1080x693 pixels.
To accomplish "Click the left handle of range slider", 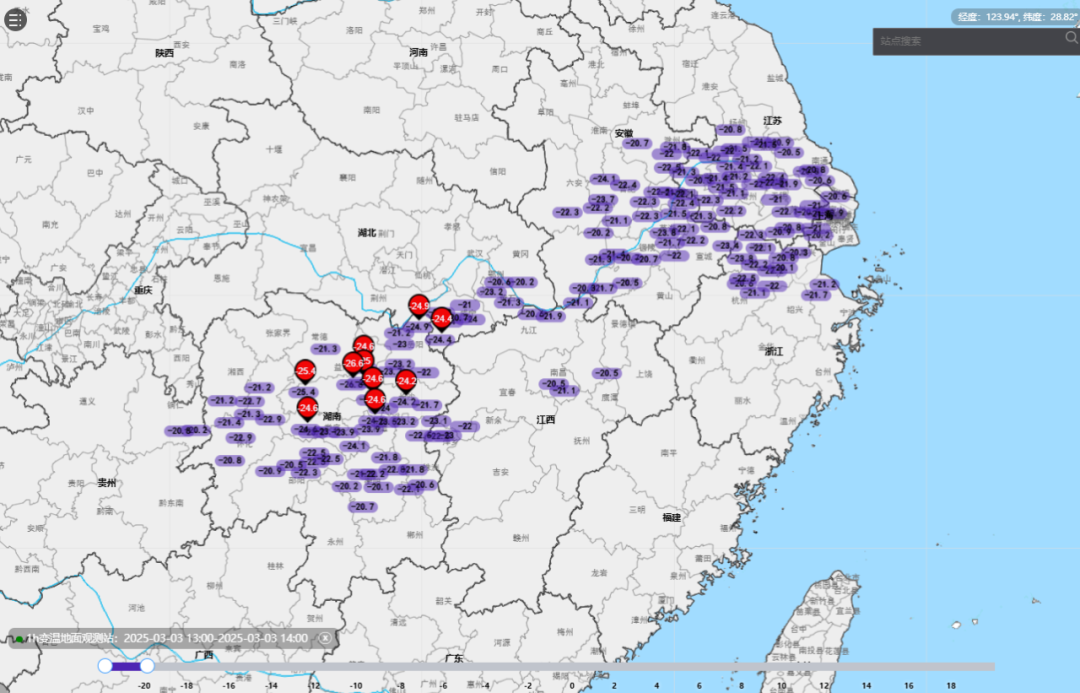I will pos(105,665).
